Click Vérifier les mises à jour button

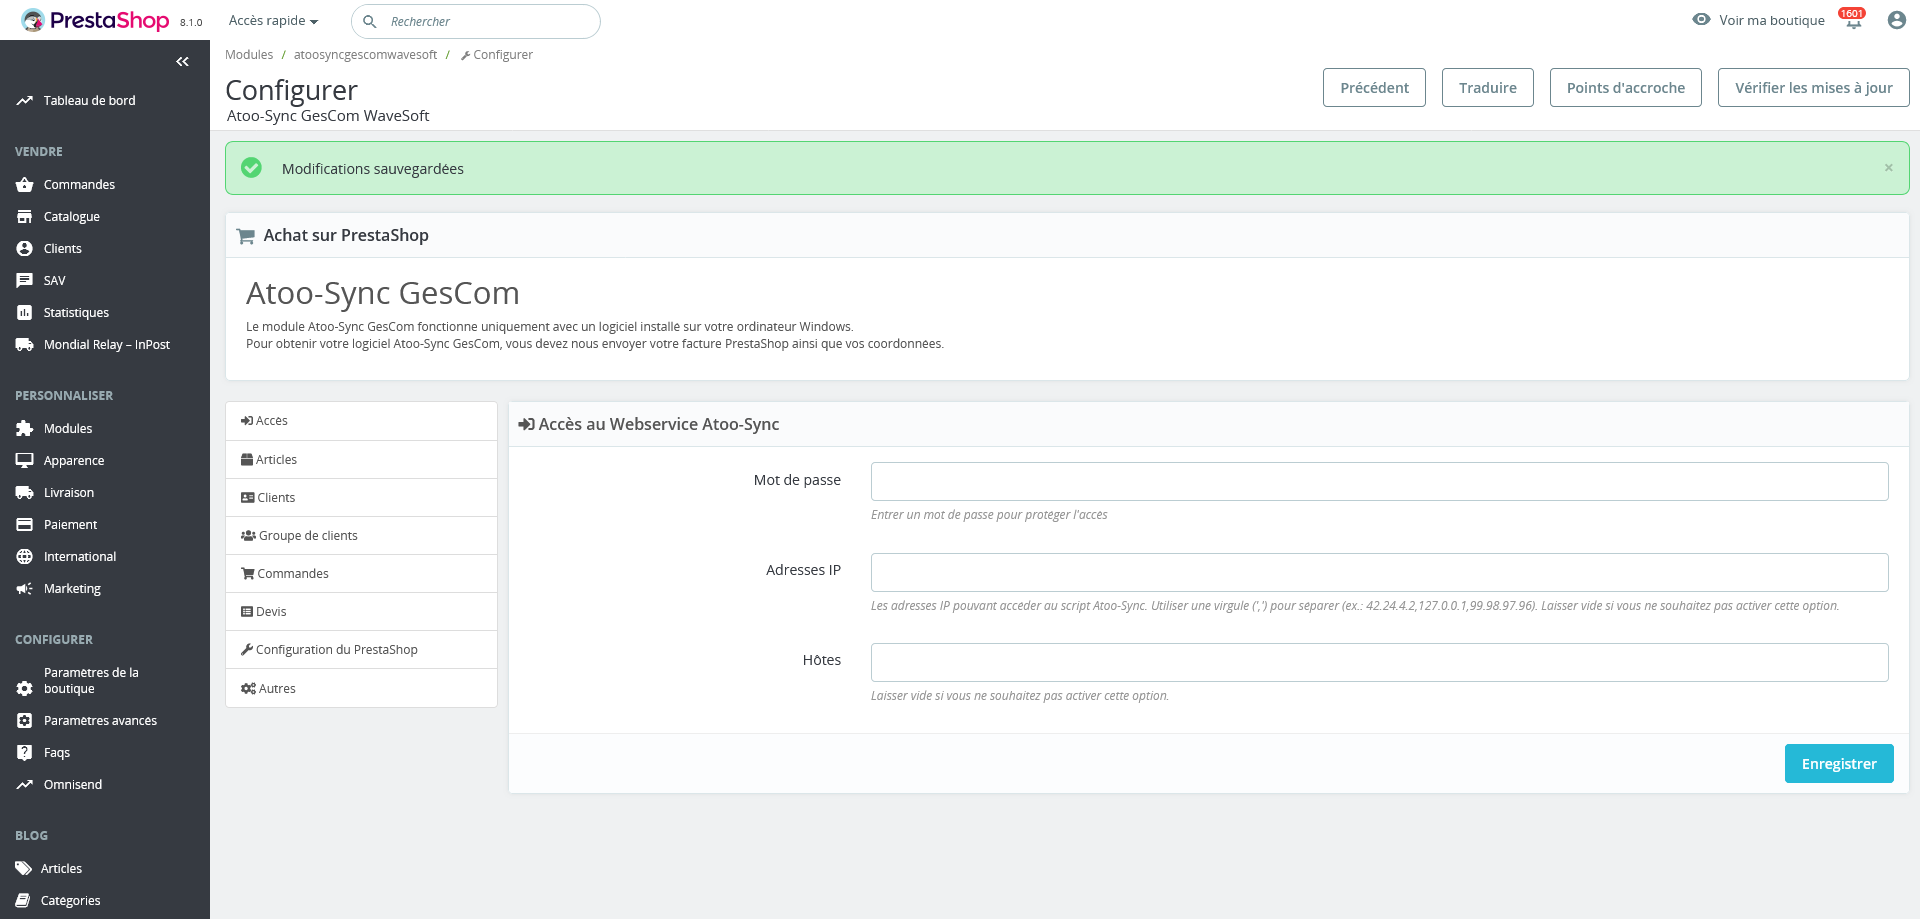point(1813,88)
